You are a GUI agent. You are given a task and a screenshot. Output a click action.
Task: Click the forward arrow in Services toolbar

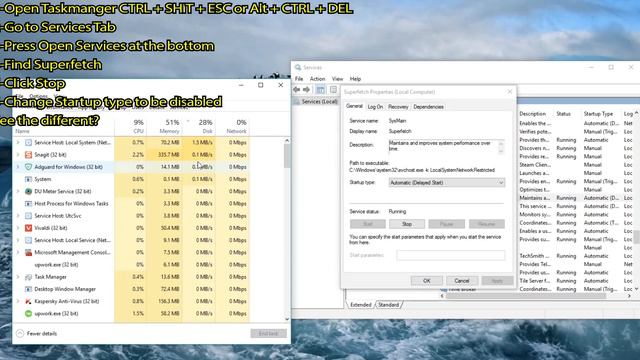coord(306,89)
